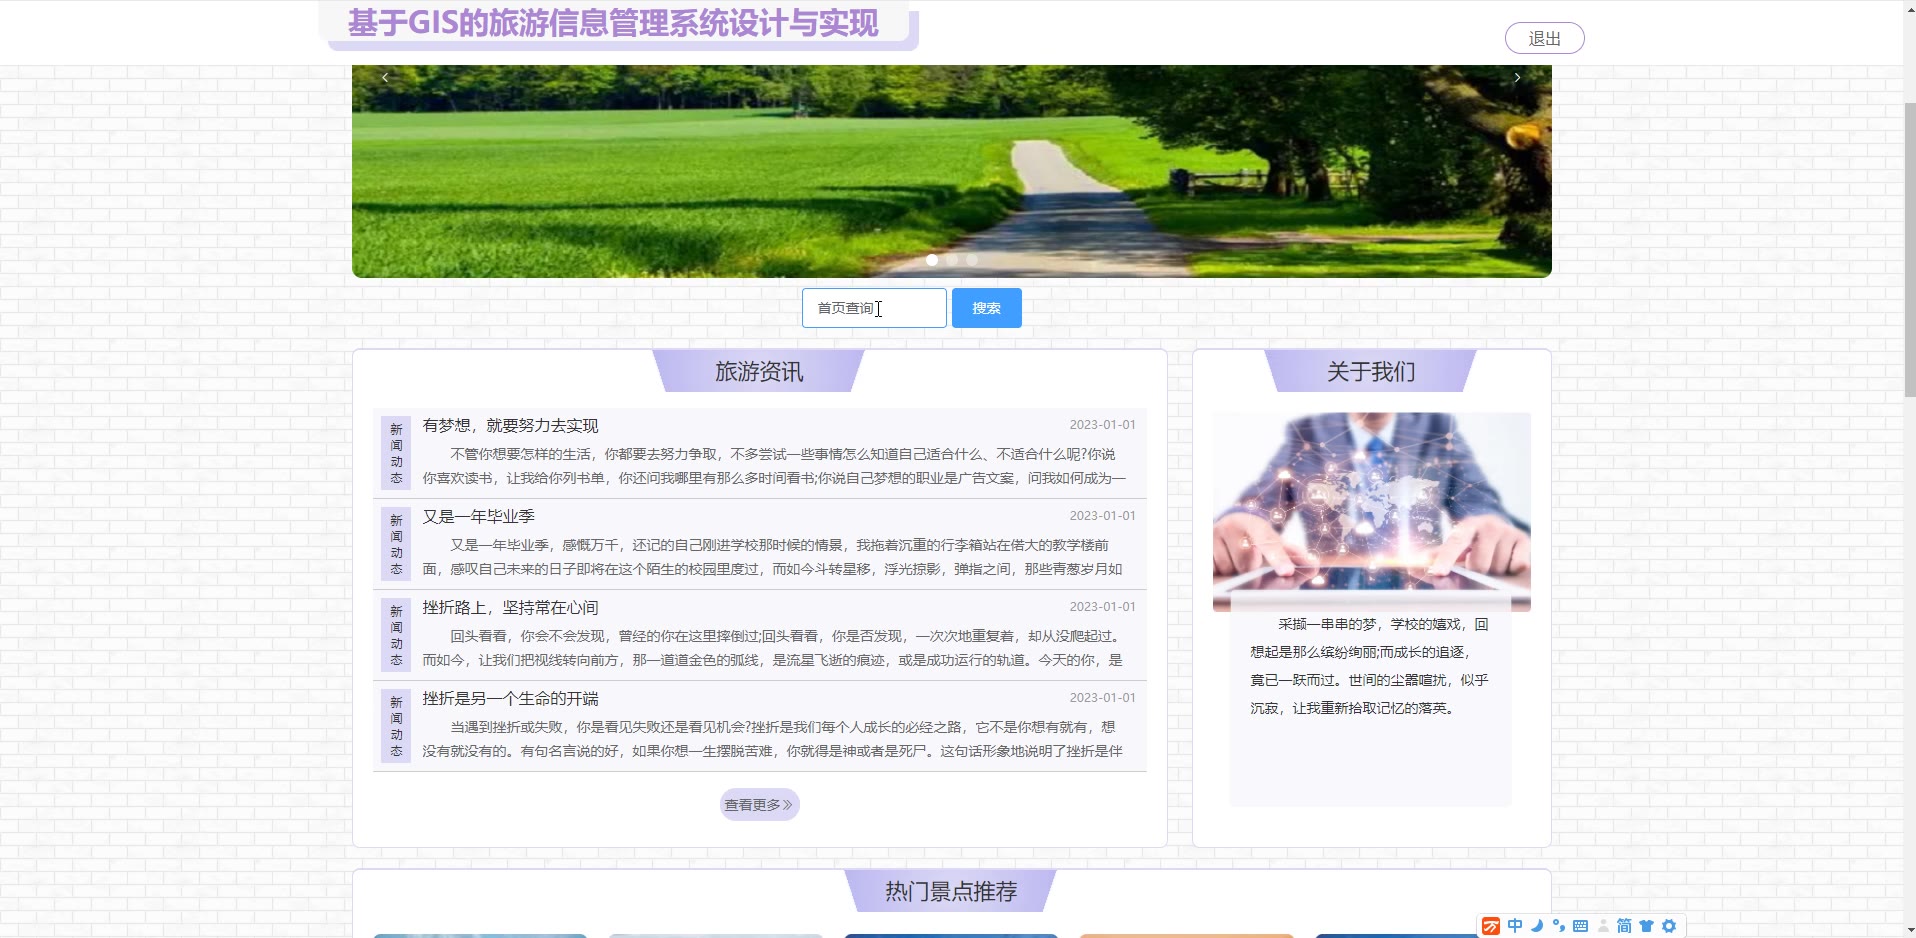Open news '挫折是另一个生命的开端'
The image size is (1916, 938).
[510, 699]
